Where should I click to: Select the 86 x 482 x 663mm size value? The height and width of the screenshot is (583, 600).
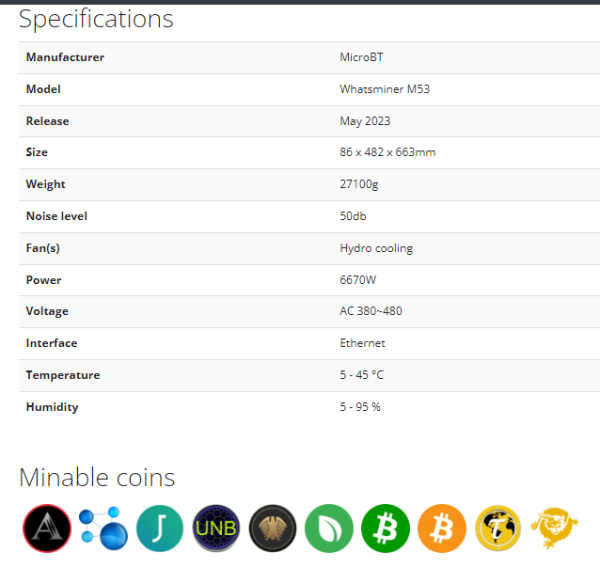388,152
